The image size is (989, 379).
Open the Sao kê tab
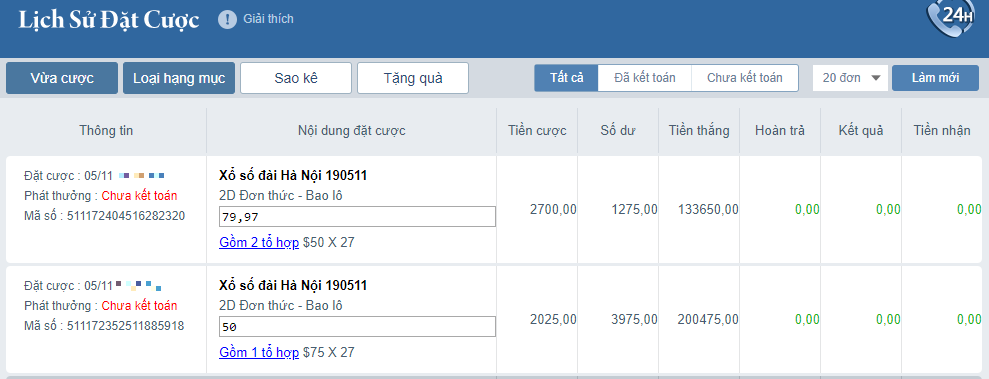tap(296, 78)
